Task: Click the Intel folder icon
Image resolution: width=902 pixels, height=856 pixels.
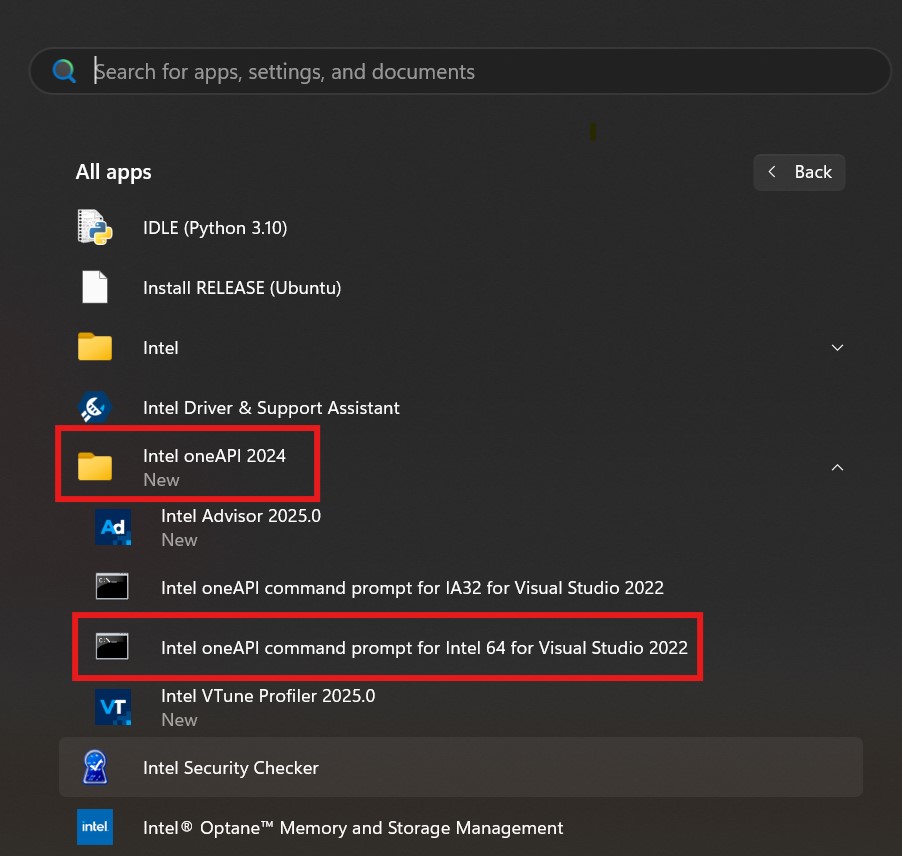Action: tap(95, 348)
